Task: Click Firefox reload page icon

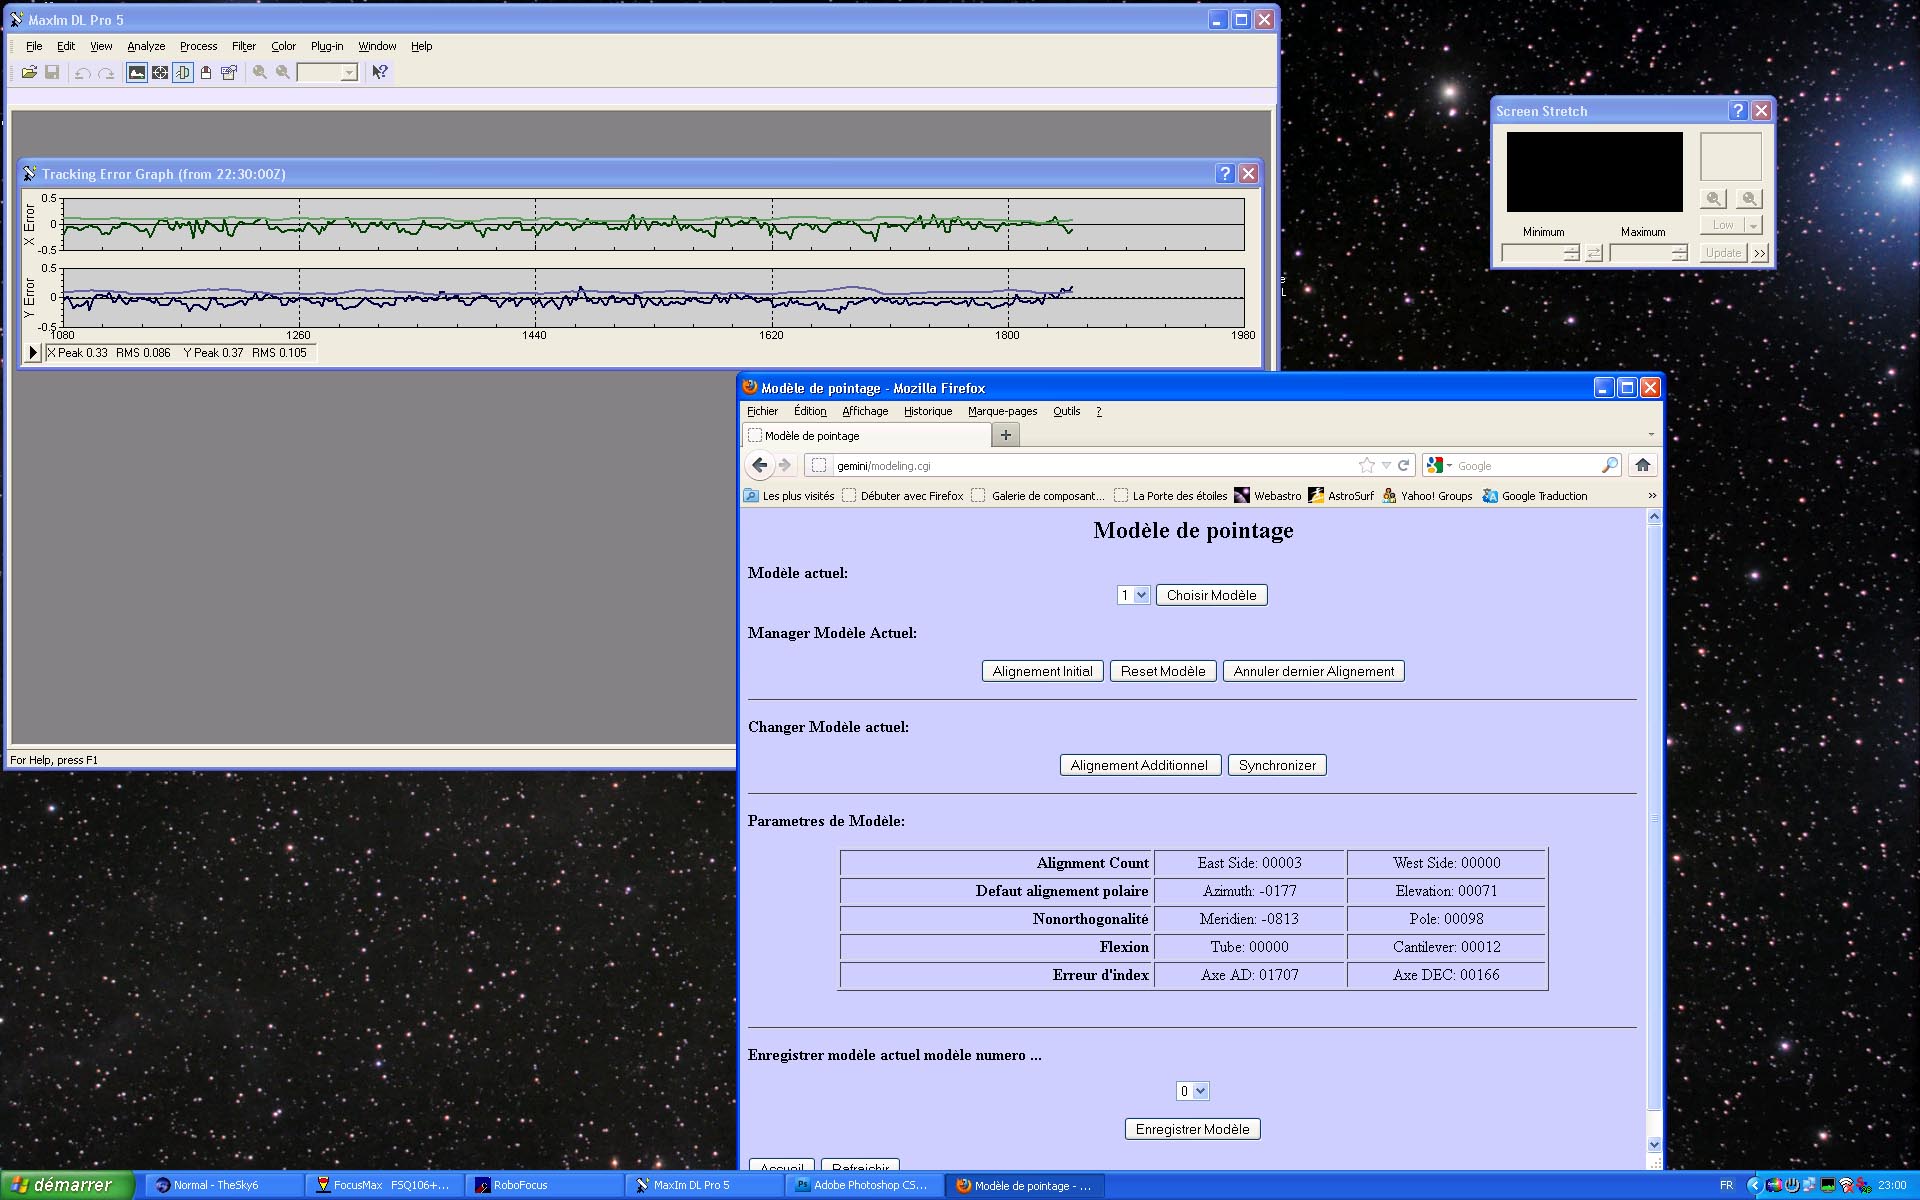Action: coord(1404,465)
